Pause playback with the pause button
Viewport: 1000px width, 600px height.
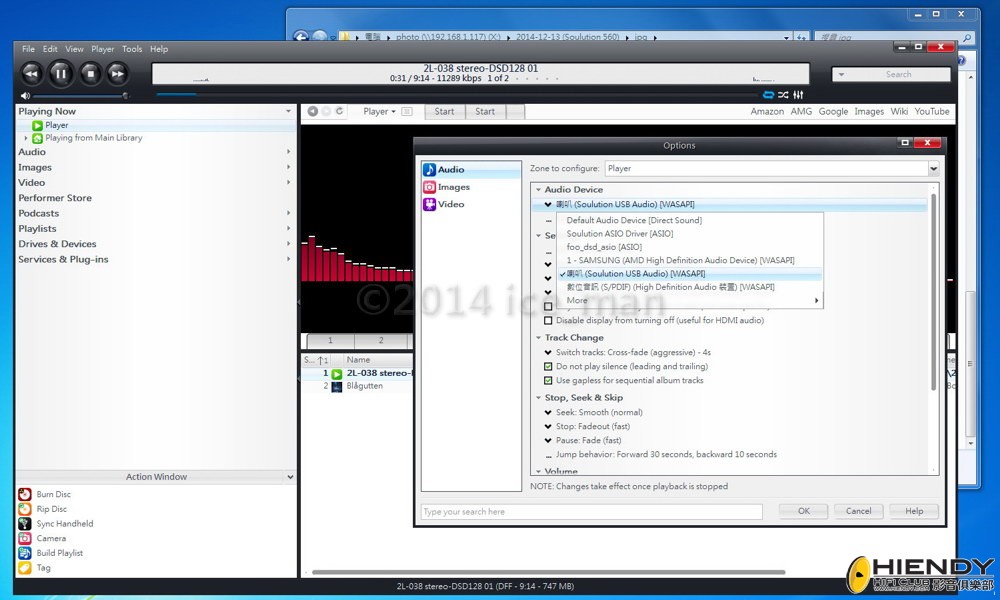(x=61, y=73)
